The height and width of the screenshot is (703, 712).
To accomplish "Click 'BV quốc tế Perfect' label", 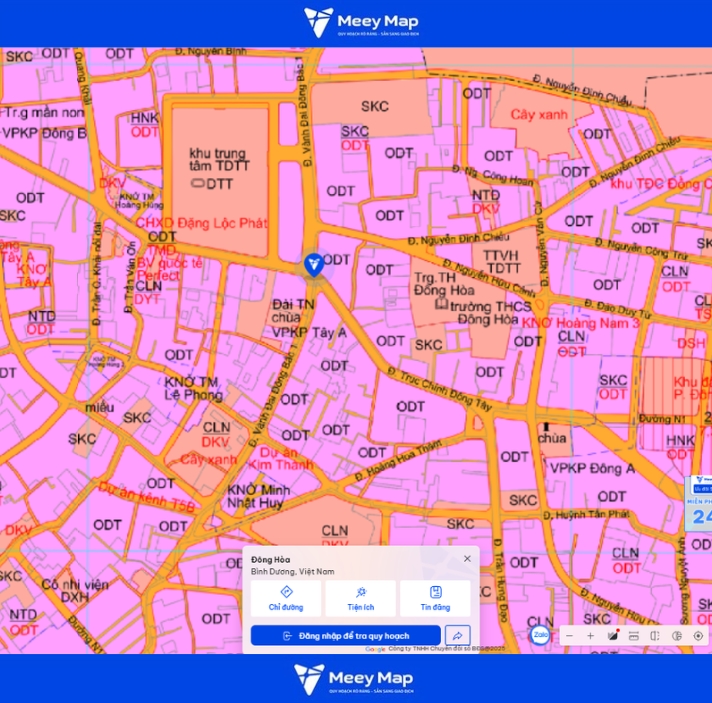I will [169, 269].
